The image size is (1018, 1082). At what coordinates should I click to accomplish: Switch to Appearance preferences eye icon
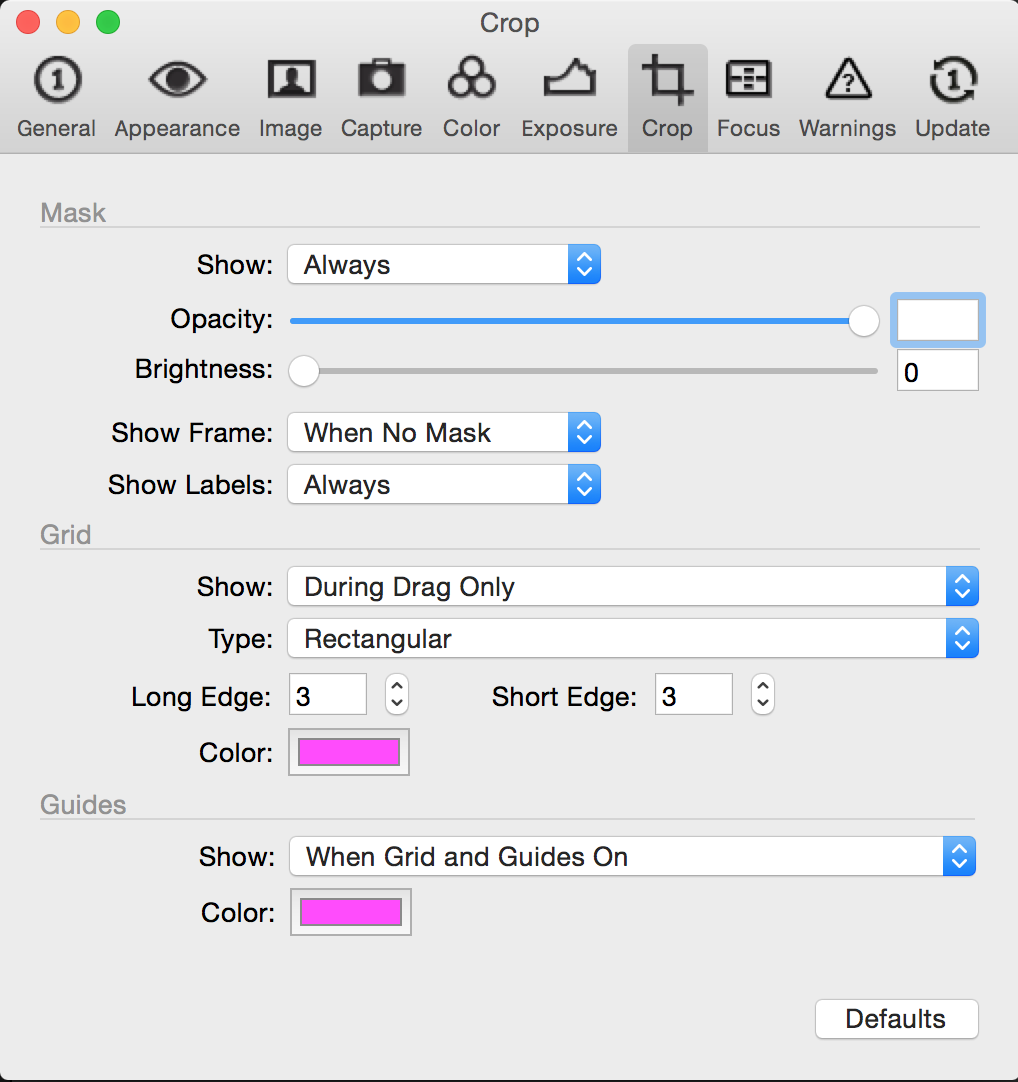[x=177, y=79]
